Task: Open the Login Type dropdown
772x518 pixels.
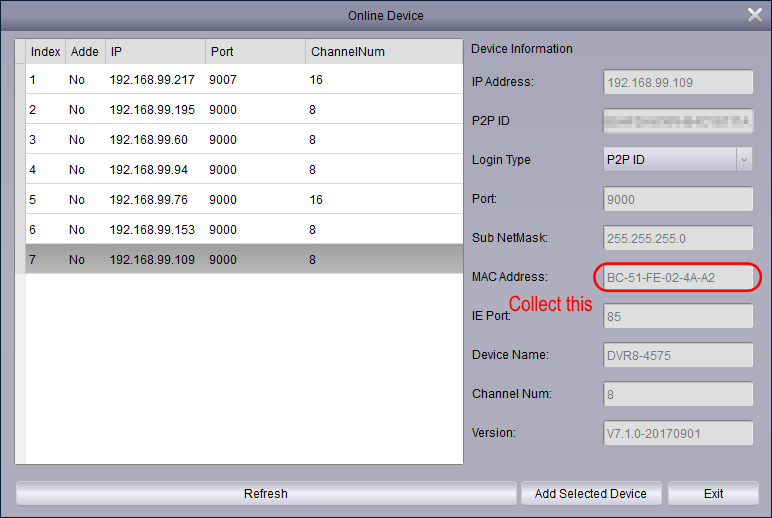Action: click(743, 160)
